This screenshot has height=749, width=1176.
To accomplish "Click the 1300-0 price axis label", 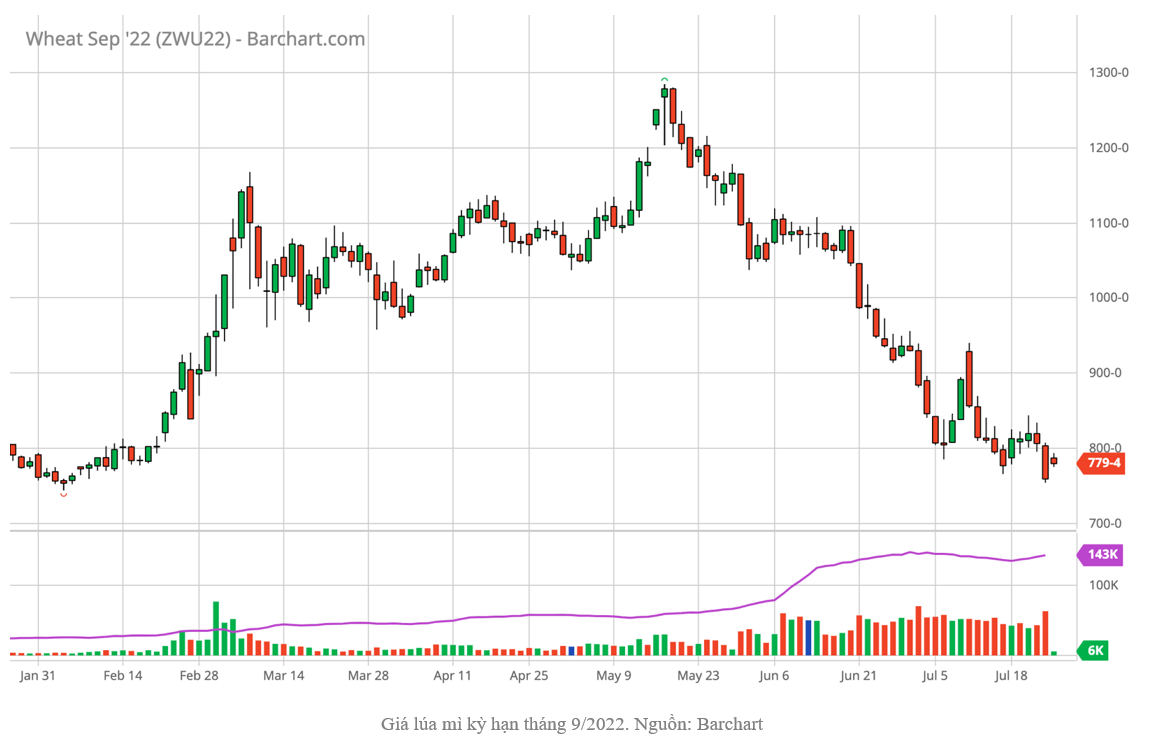I will [1109, 73].
